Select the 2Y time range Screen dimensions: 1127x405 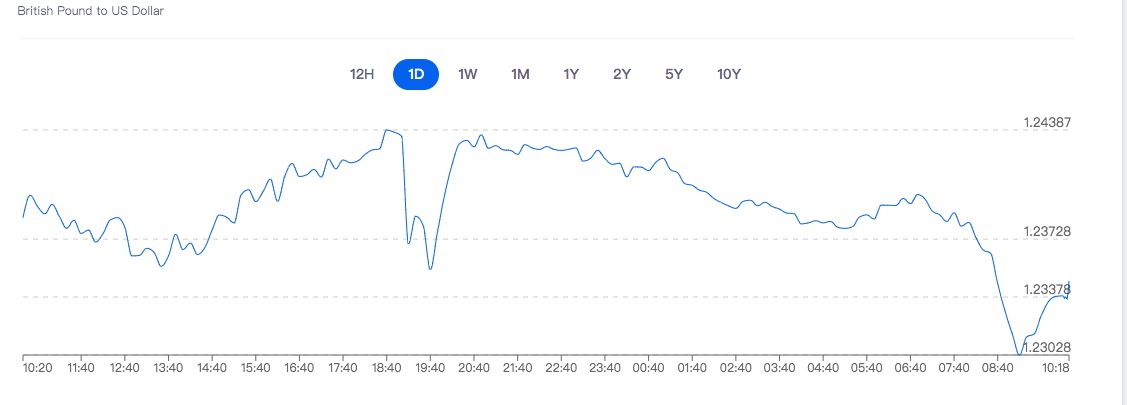point(622,75)
